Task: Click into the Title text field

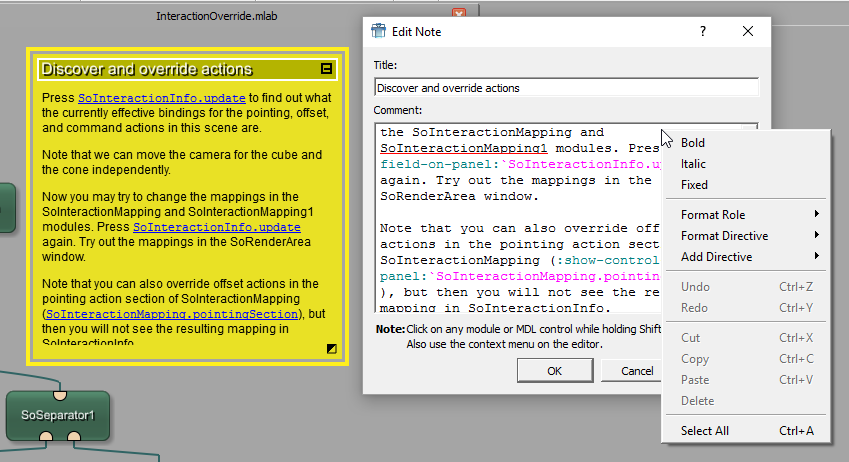Action: (x=566, y=88)
